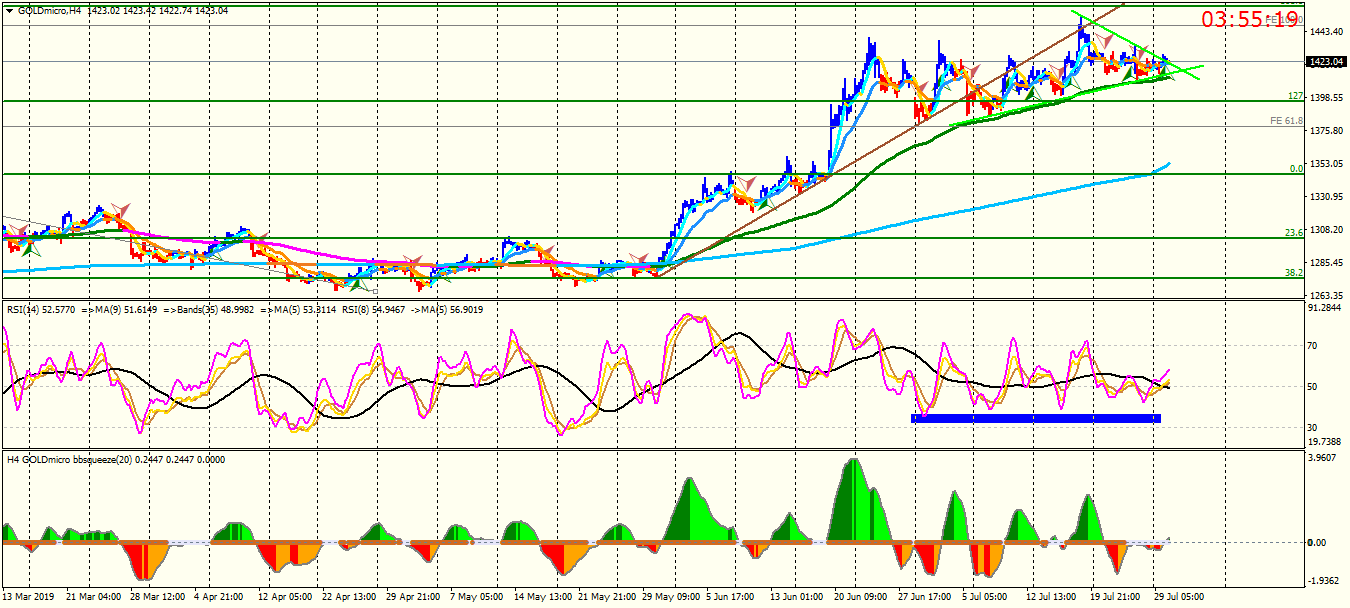Screen dimensions: 1350x608
Task: Click bbsqueeze scale value 0.00
Action: tap(1318, 543)
